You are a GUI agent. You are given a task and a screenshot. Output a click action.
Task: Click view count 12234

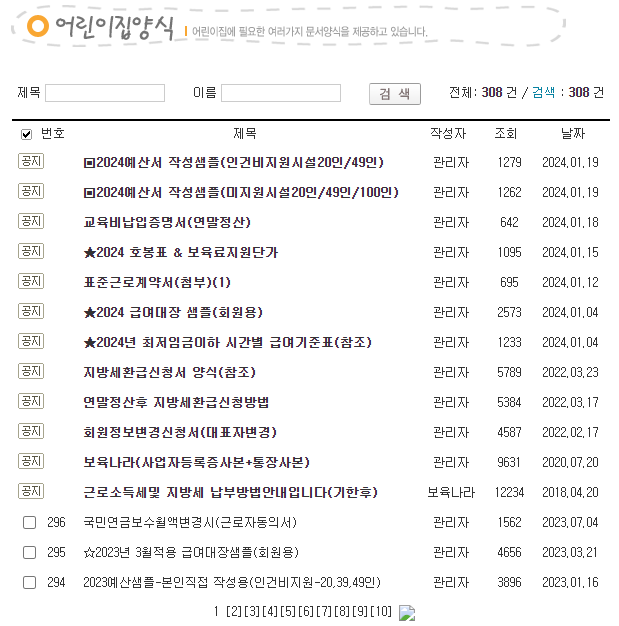tap(509, 492)
